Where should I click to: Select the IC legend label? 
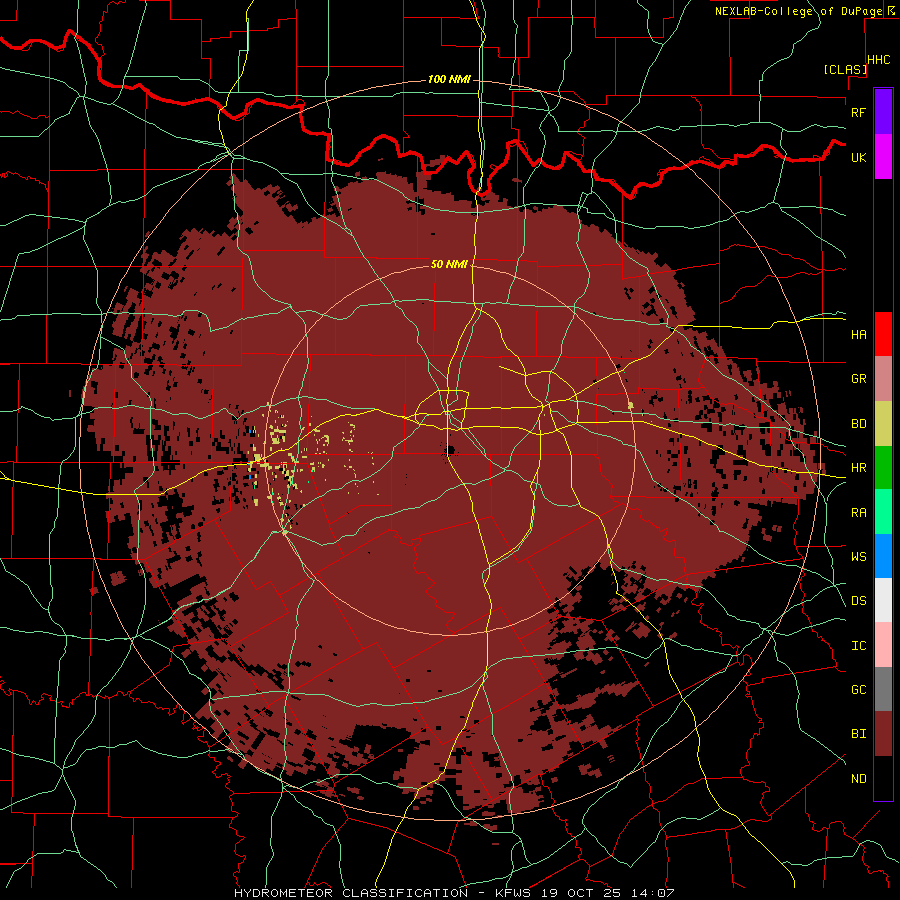coord(858,646)
